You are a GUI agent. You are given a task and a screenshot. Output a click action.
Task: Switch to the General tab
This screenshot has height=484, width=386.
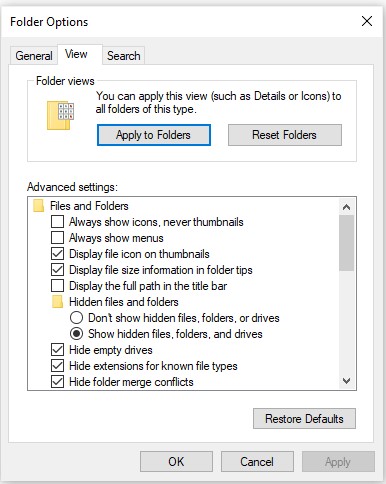pos(34,56)
